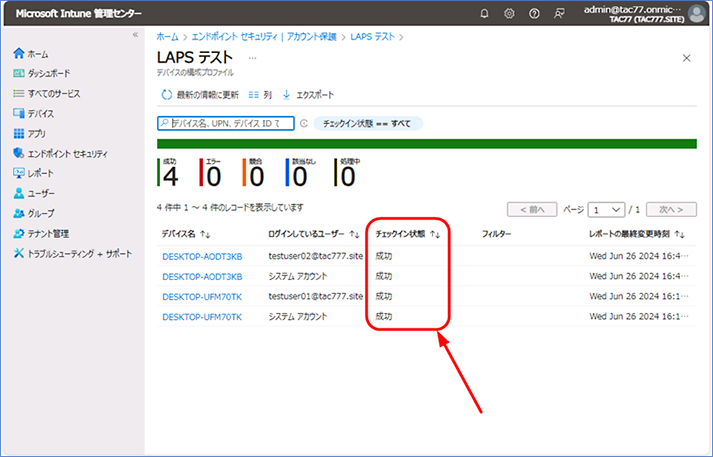Click the エンドポイント セキュリティ | アカウント保護 breadcrumb

click(x=264, y=37)
